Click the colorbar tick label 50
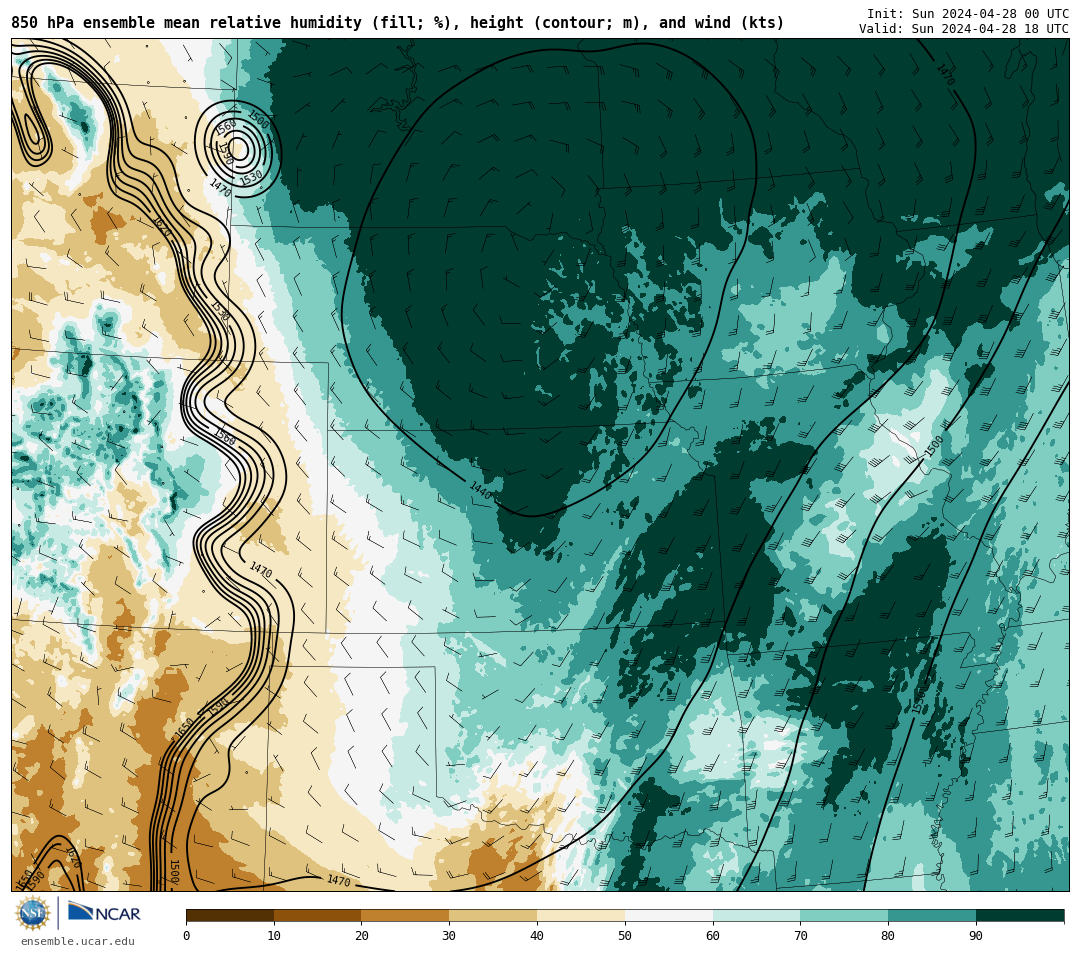This screenshot has width=1080, height=954. coord(625,935)
